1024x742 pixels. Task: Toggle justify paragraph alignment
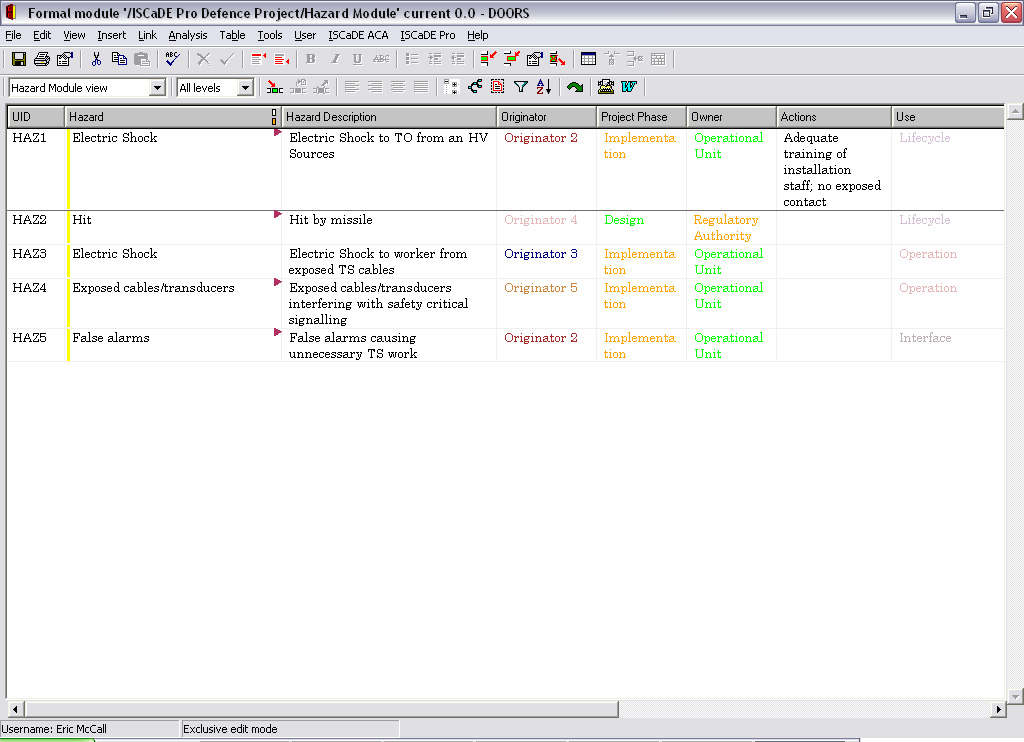click(x=421, y=87)
